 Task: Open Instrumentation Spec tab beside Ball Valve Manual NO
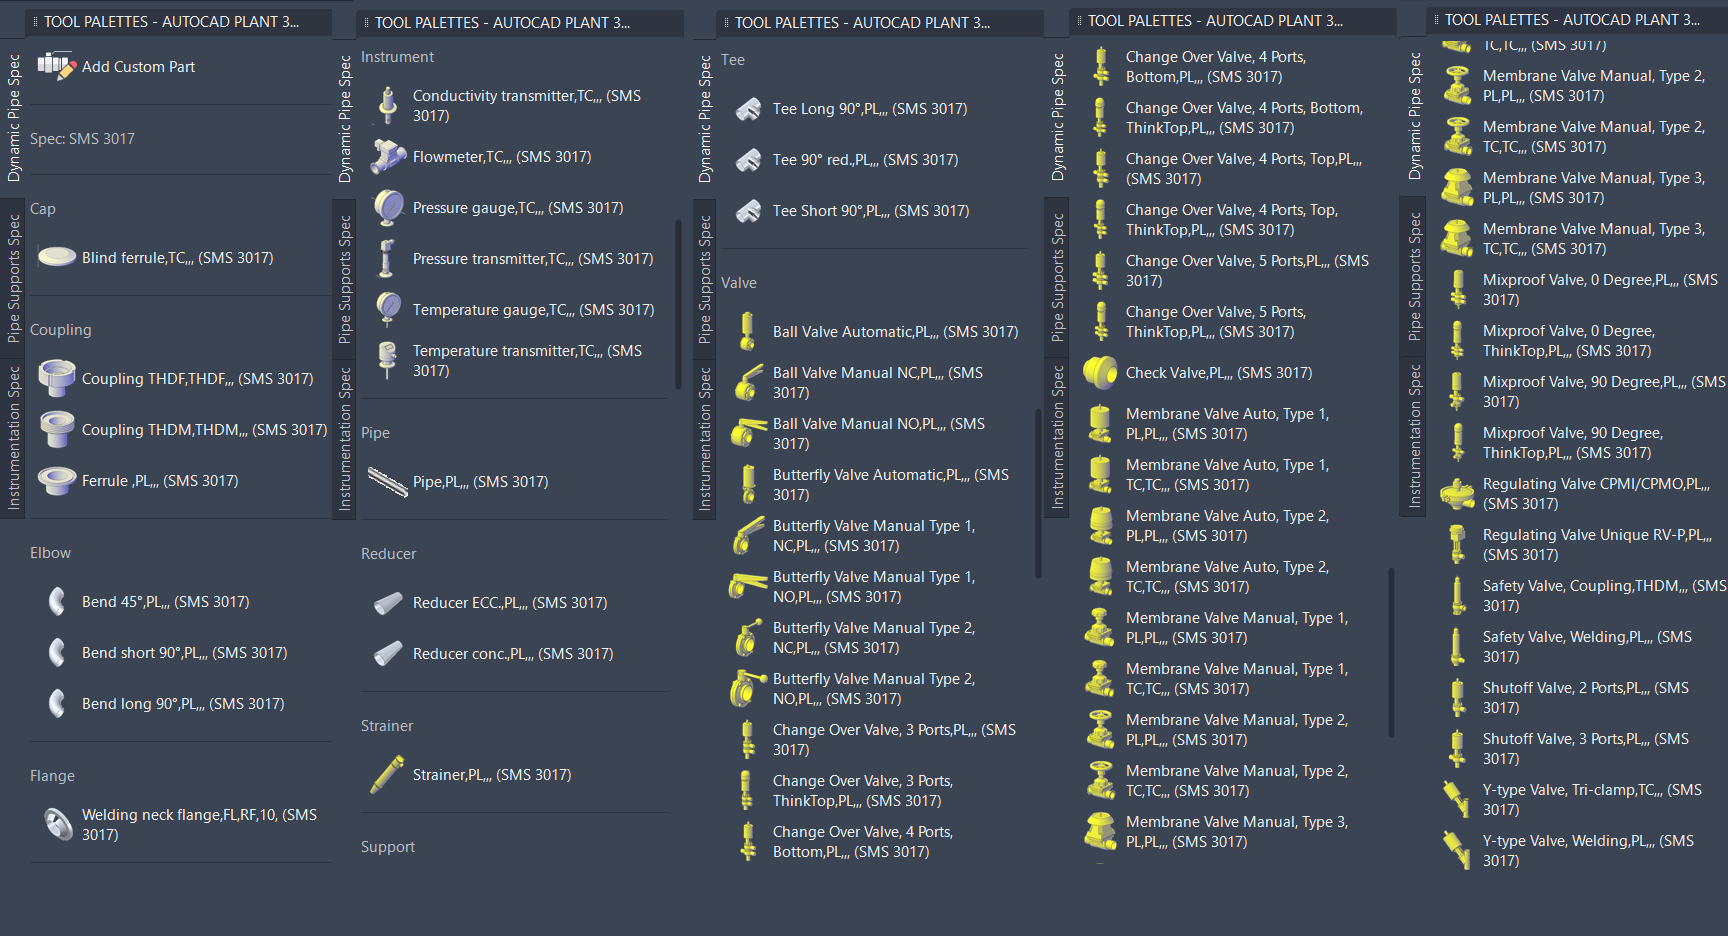click(705, 439)
